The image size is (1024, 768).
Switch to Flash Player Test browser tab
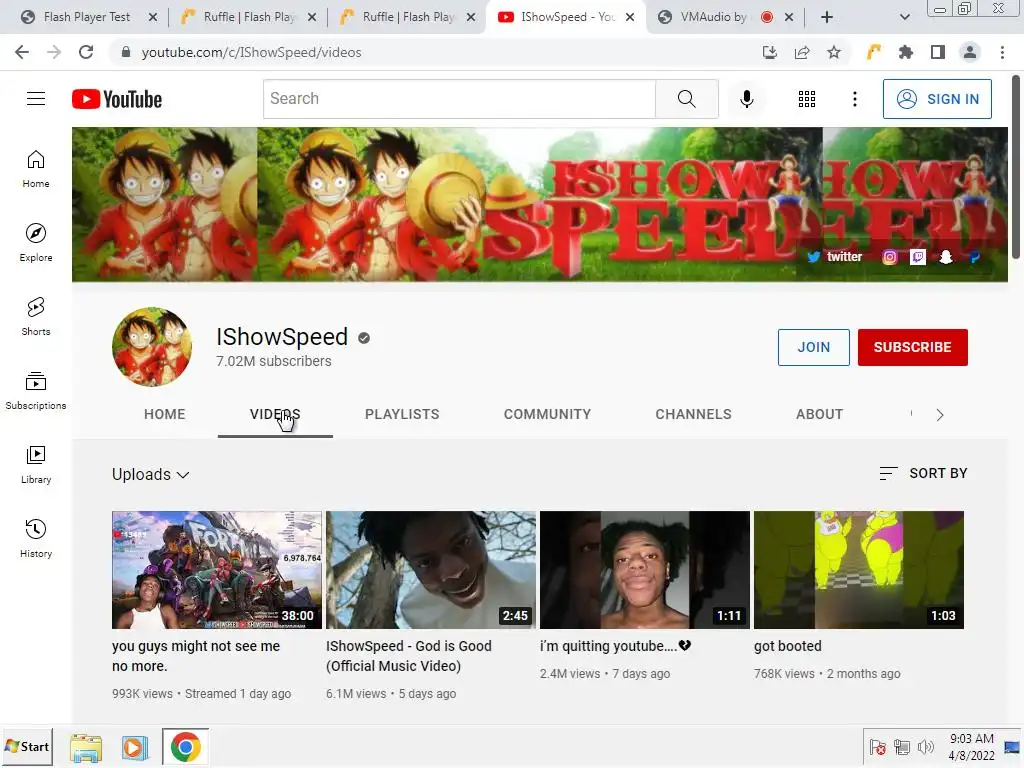[x=87, y=17]
